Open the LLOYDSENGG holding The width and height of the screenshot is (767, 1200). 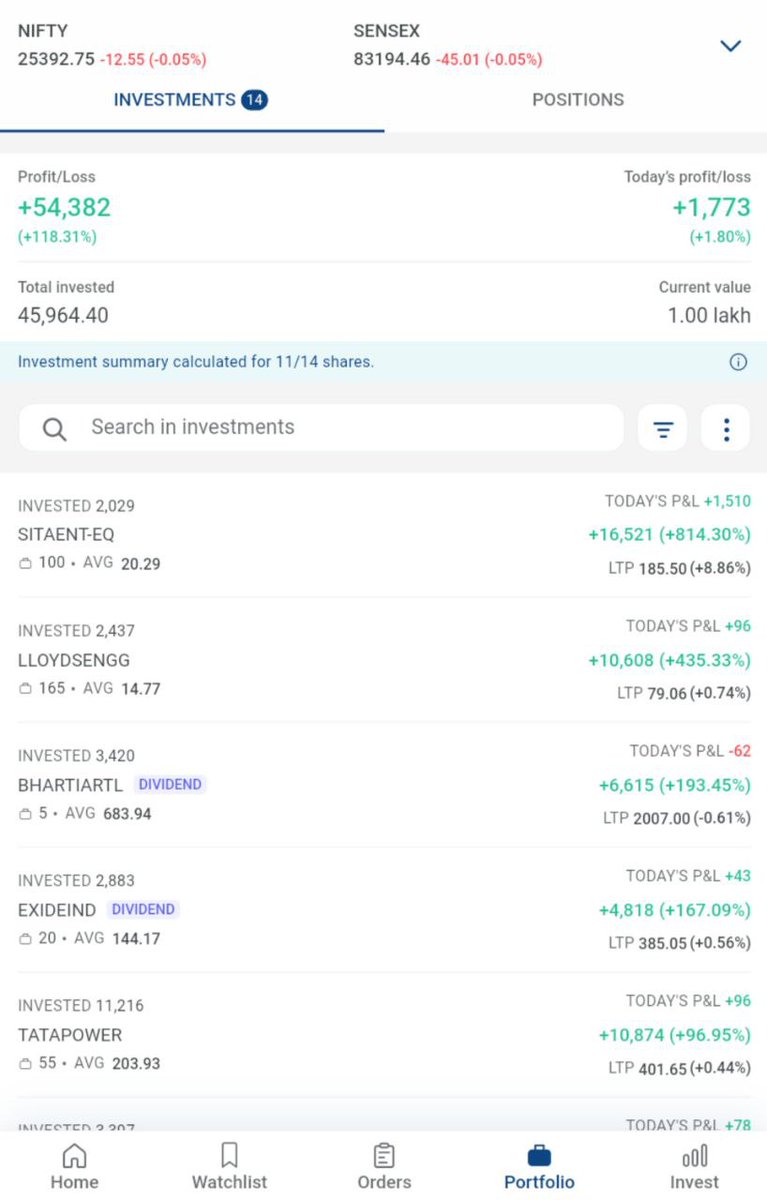click(383, 660)
